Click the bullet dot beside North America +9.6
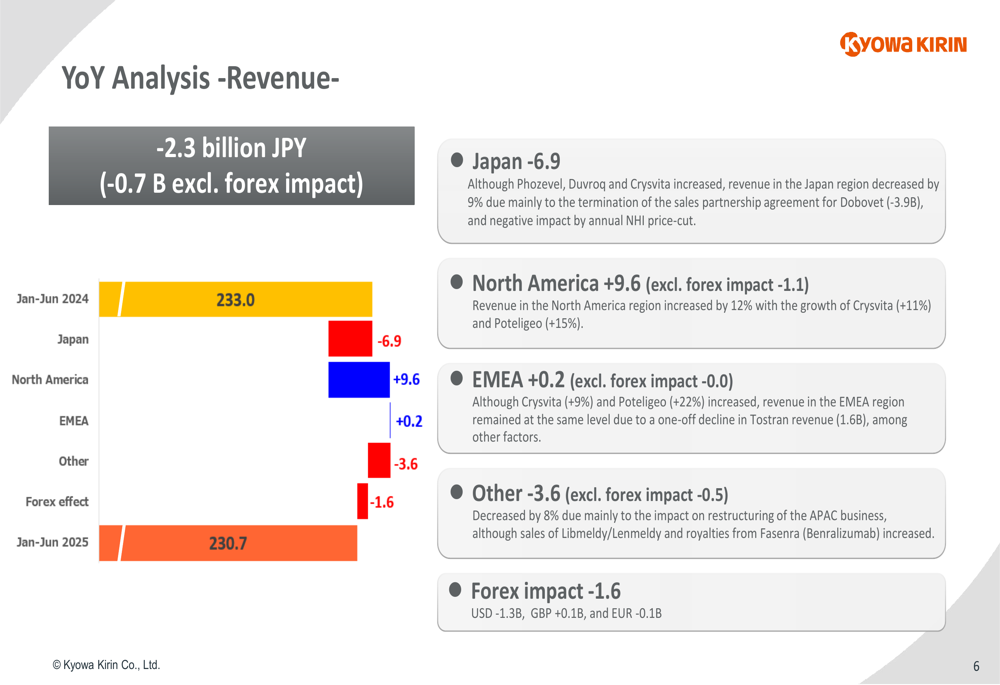The image size is (1000, 685). [457, 281]
